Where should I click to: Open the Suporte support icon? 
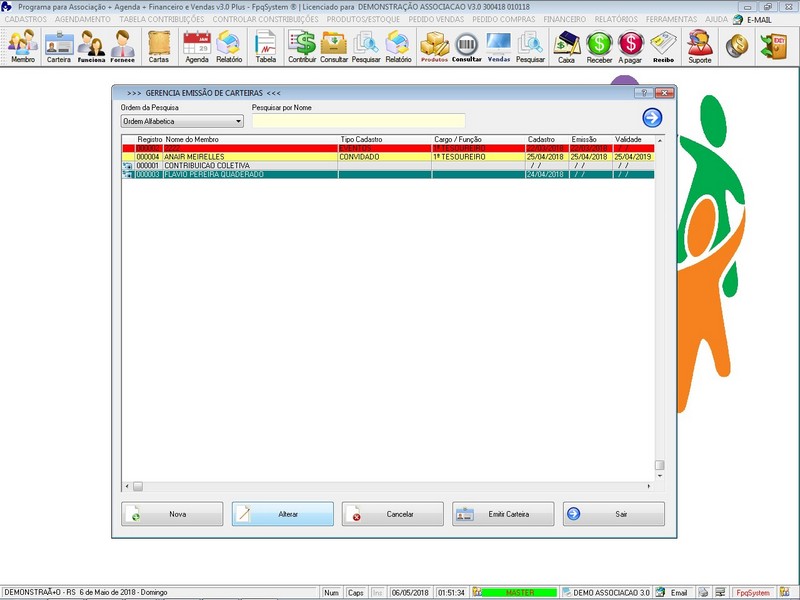(x=699, y=46)
